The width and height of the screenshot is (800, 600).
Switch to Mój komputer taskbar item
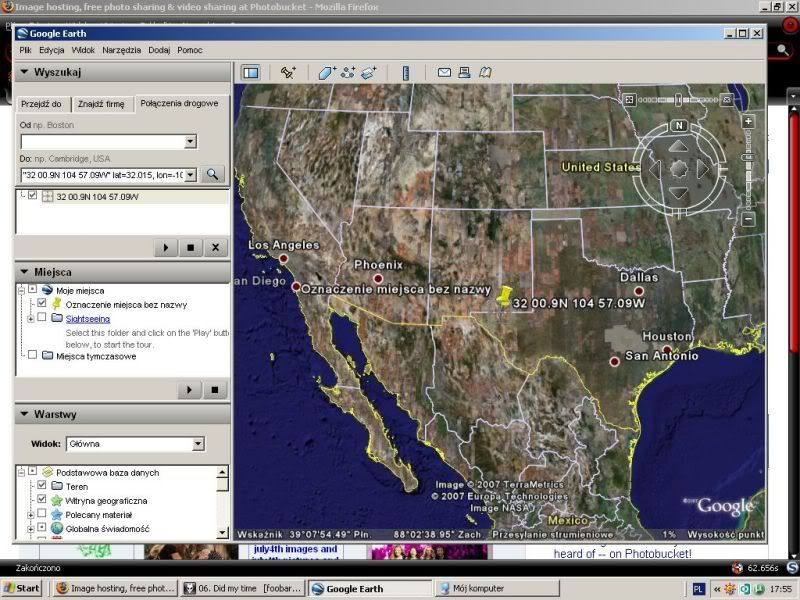tap(498, 588)
